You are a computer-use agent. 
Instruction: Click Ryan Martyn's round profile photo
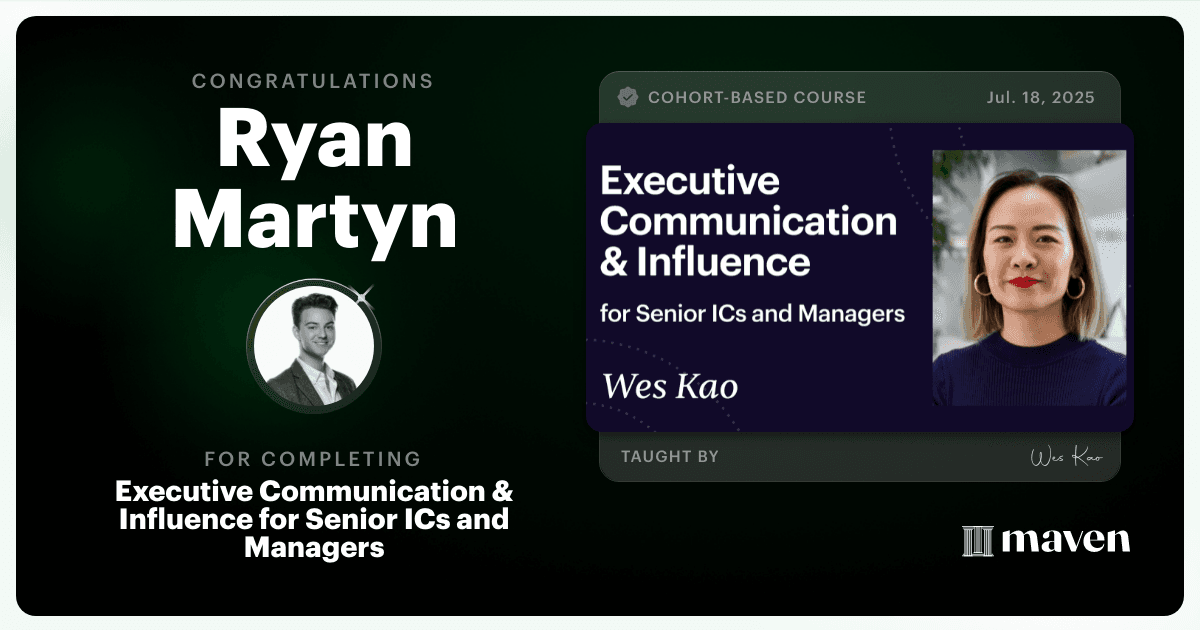[313, 346]
